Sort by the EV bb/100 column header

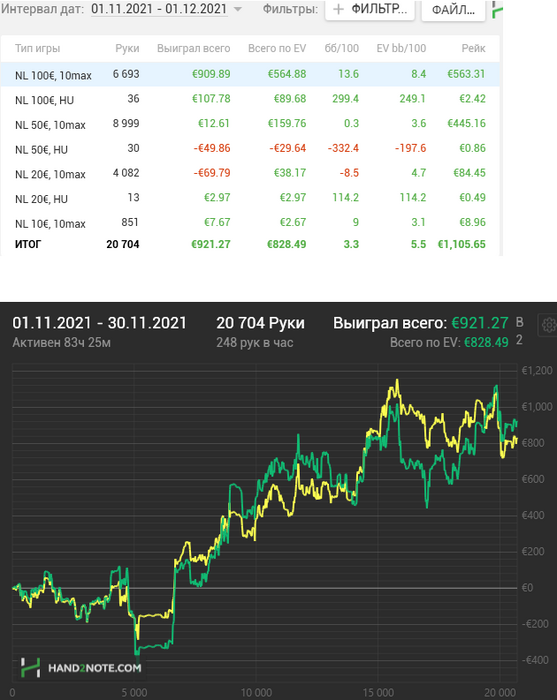pos(401,48)
